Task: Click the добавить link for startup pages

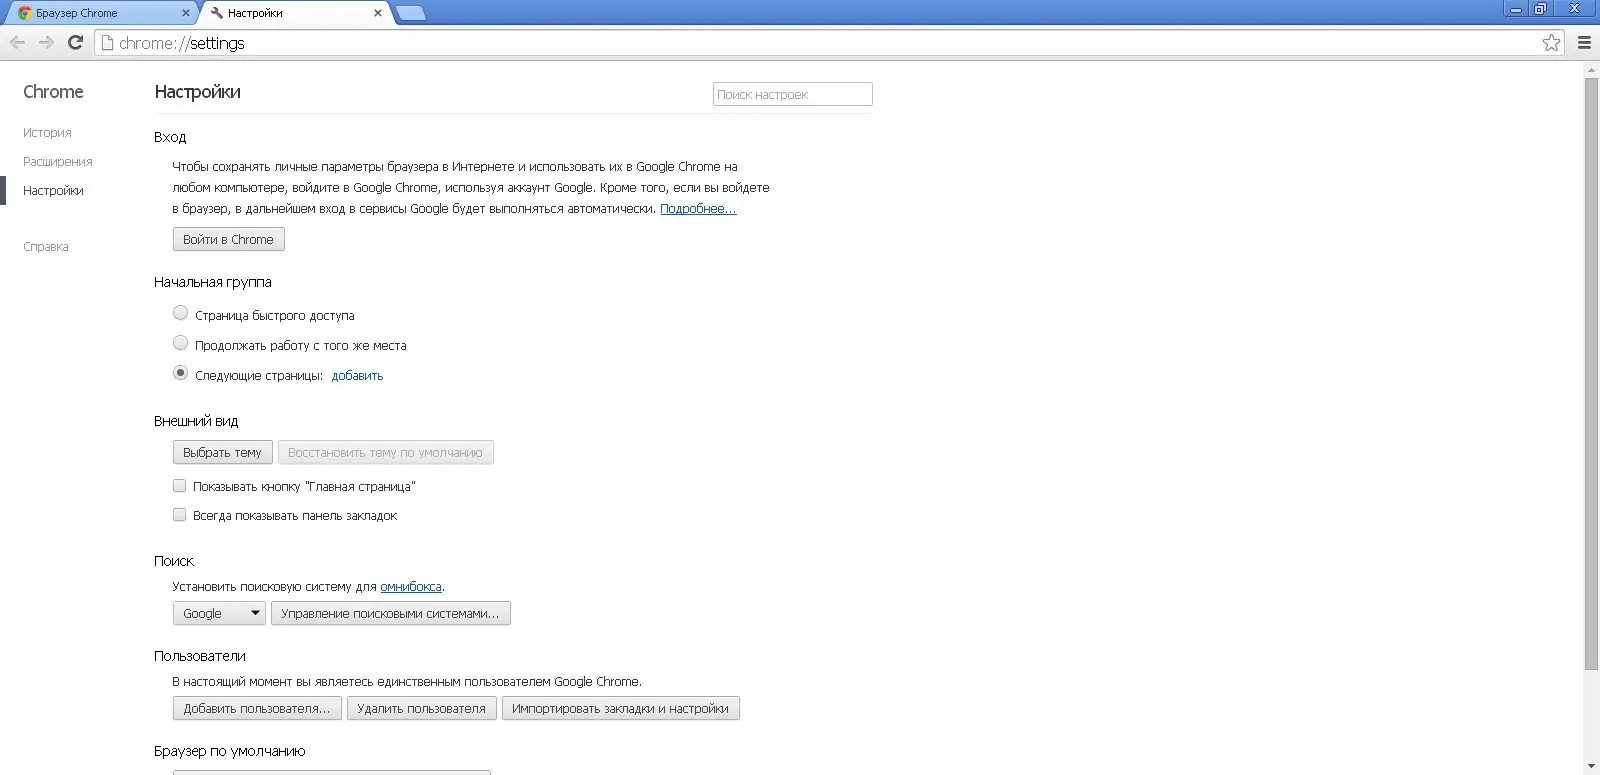Action: 357,375
